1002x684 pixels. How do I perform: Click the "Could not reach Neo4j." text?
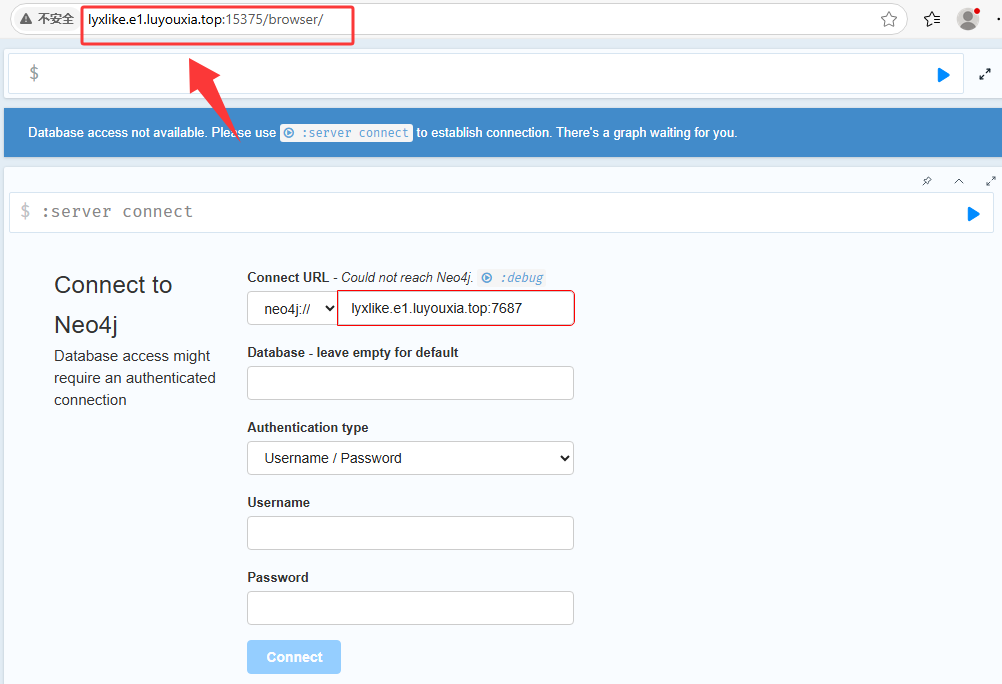[x=407, y=277]
